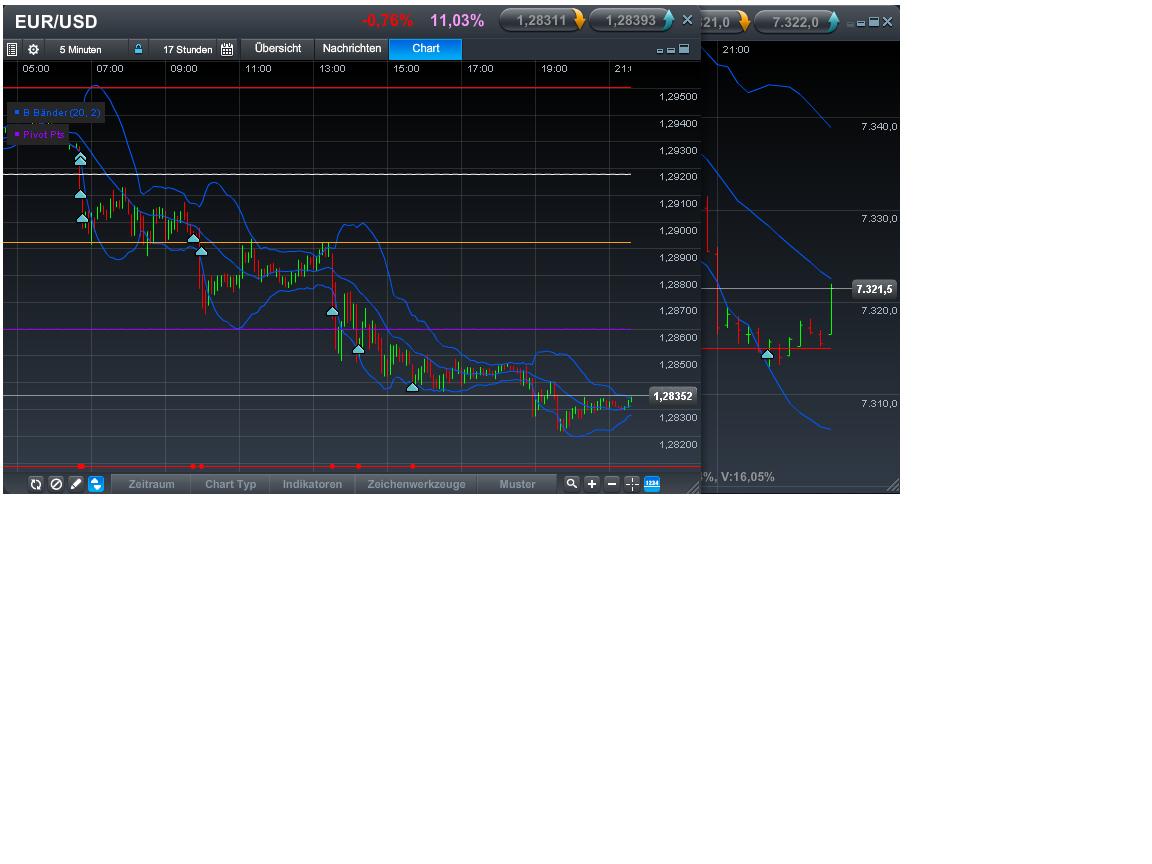Open the Indikatoren menu
The height and width of the screenshot is (864, 1152).
click(312, 484)
